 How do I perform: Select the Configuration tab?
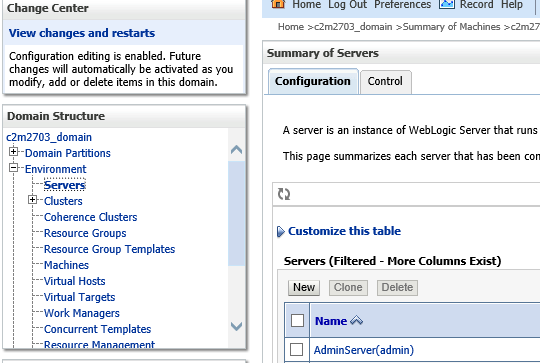313,81
